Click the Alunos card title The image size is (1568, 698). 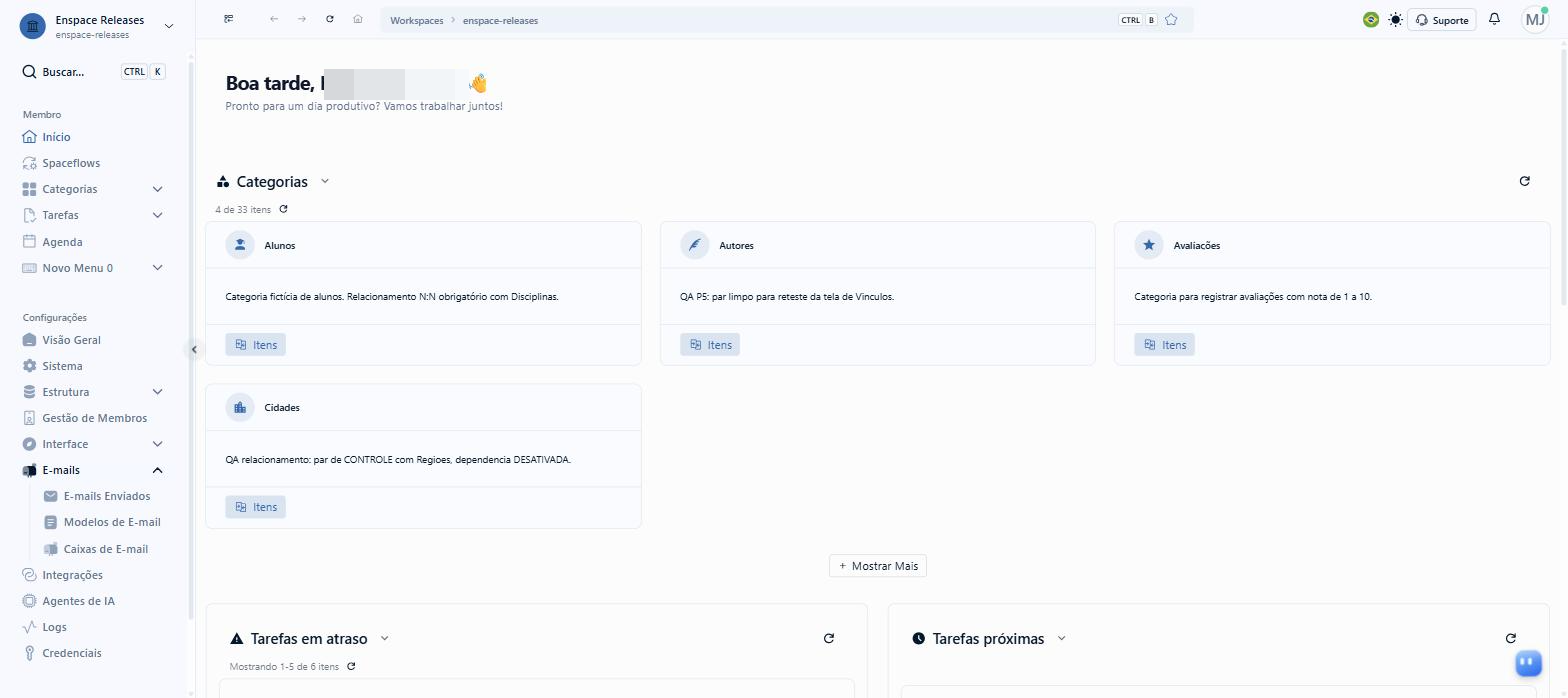pos(280,245)
